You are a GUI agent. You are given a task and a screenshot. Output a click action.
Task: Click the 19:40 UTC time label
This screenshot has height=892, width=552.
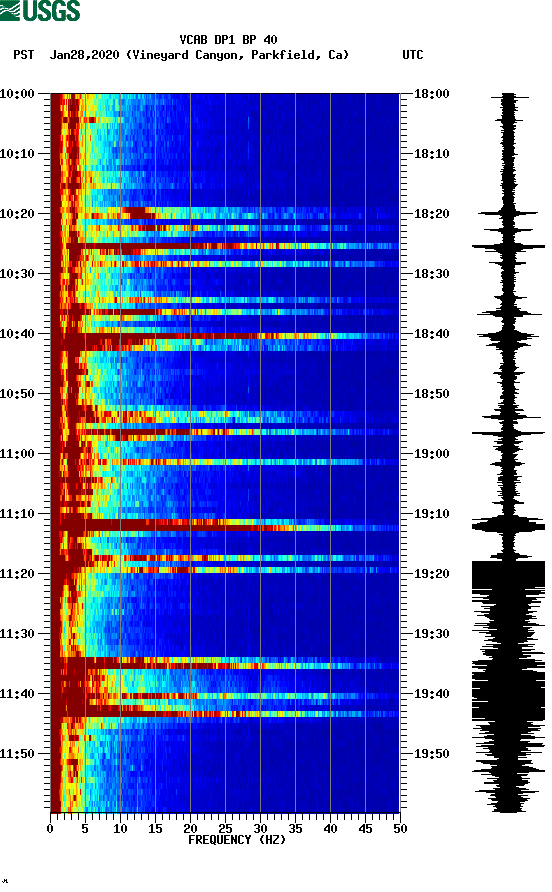tap(431, 693)
